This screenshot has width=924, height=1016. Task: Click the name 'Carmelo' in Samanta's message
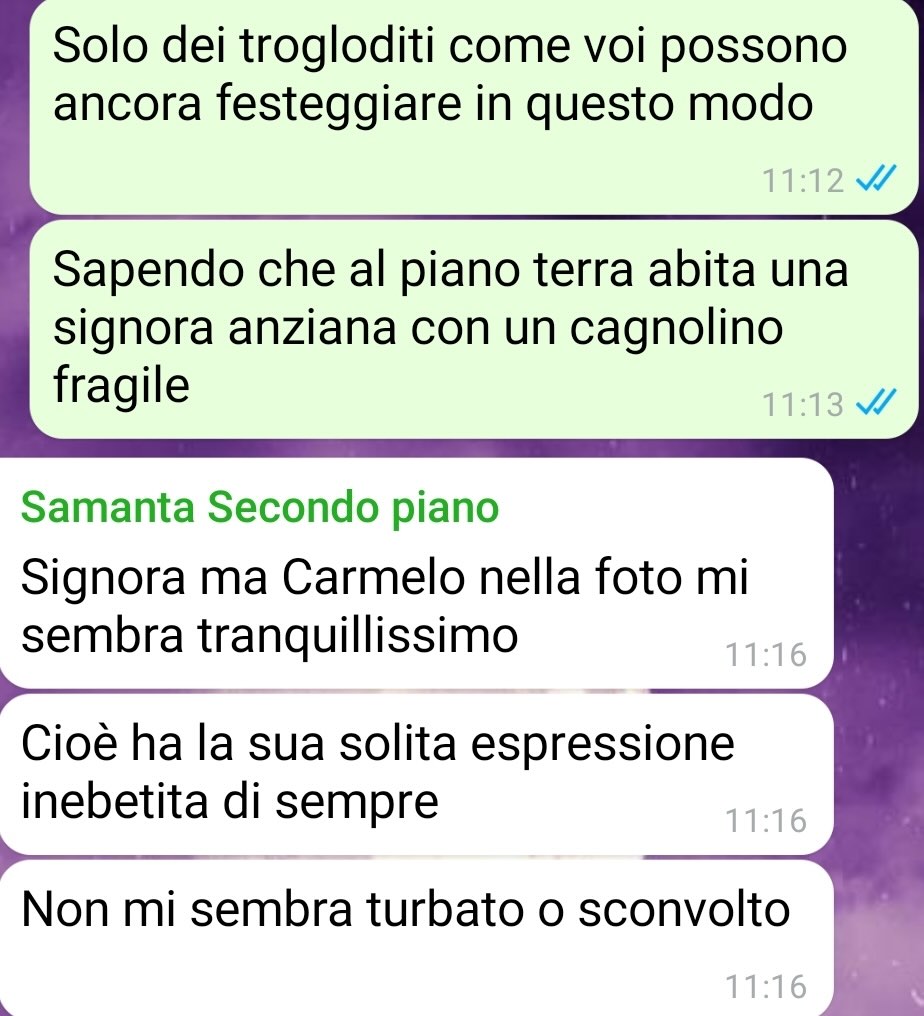[374, 577]
